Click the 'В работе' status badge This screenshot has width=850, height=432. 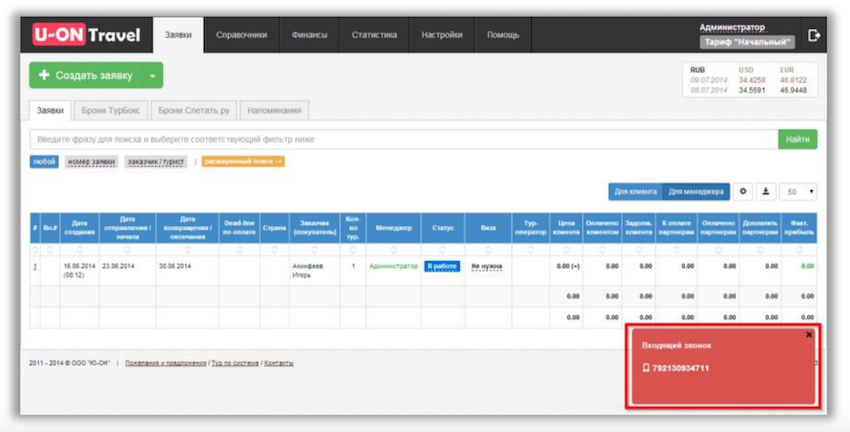click(442, 266)
